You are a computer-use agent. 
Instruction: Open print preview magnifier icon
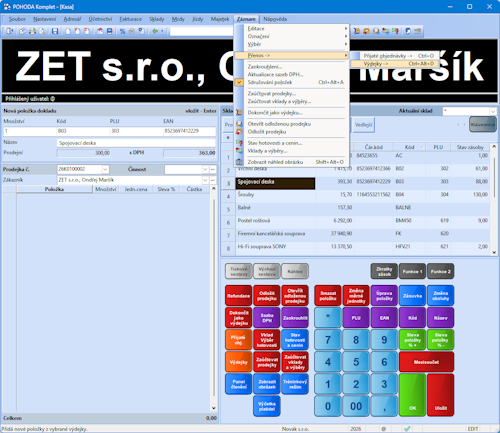click(x=42, y=31)
